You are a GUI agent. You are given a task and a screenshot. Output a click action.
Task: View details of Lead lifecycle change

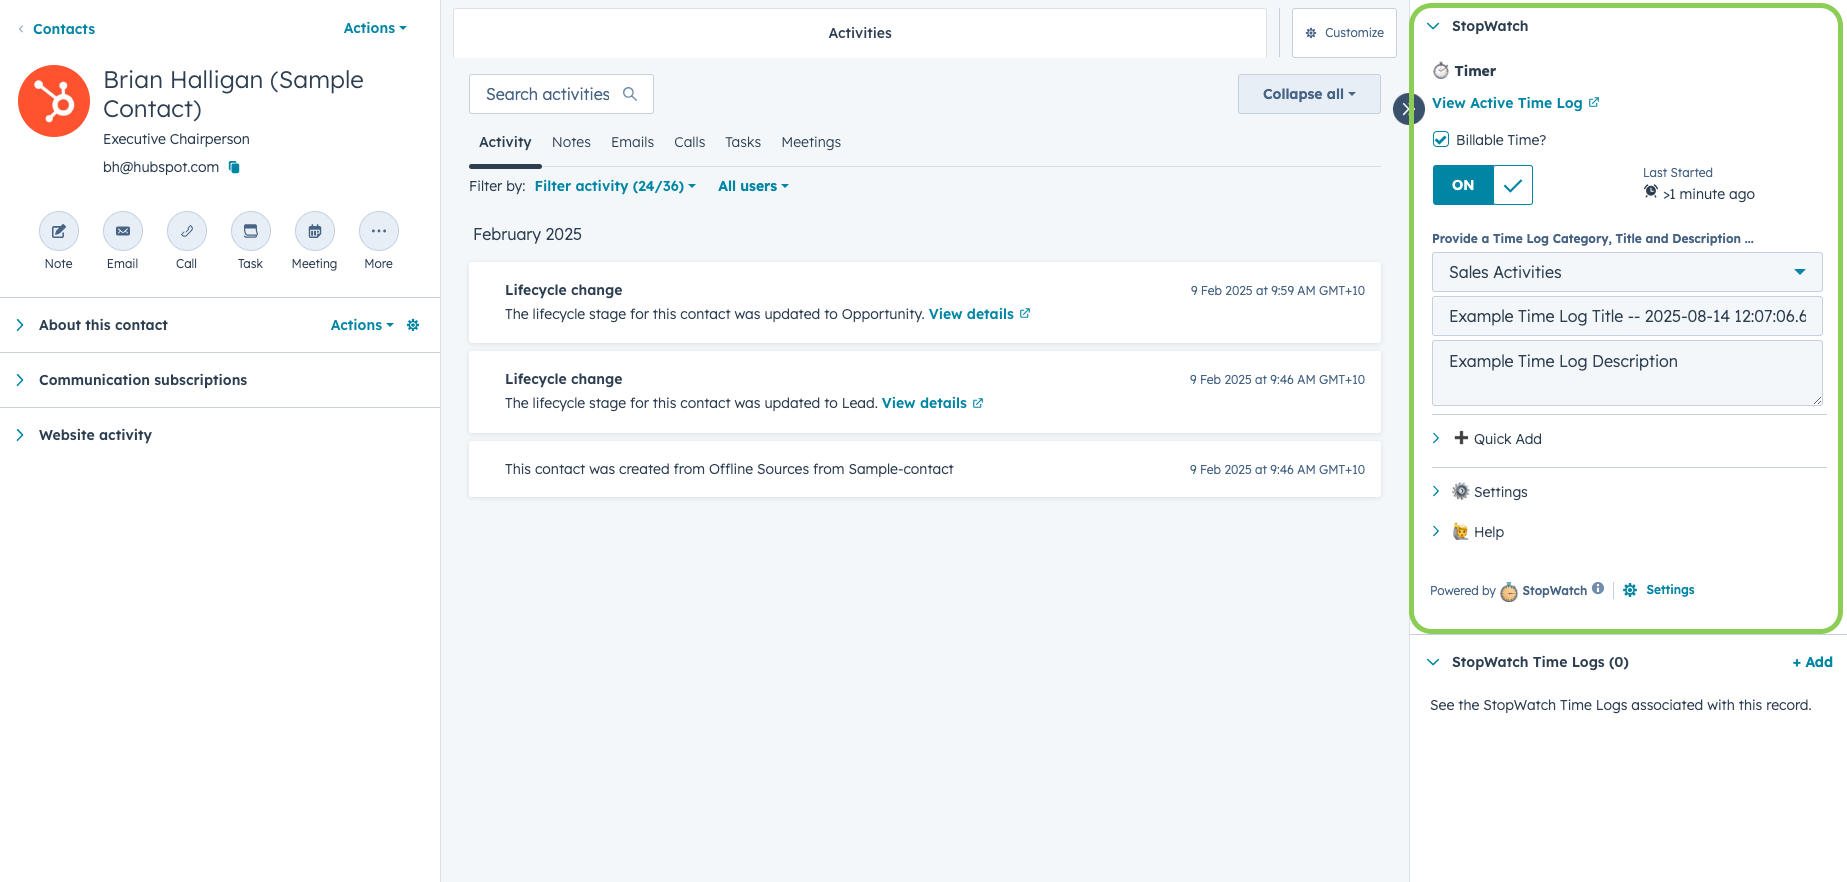924,403
